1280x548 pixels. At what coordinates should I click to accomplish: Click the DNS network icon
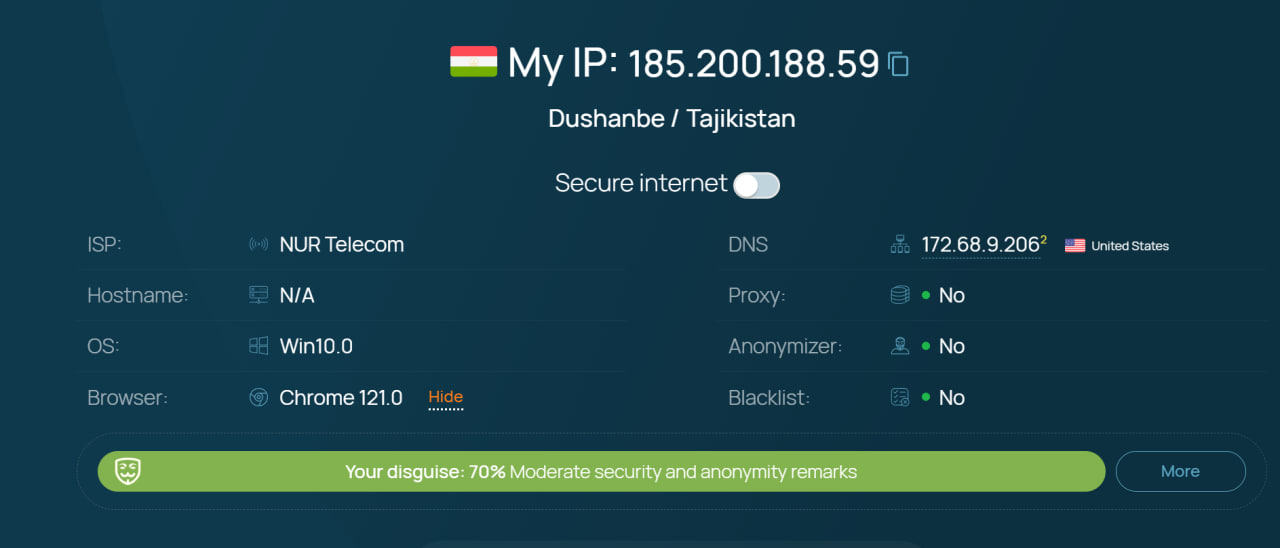pyautogui.click(x=900, y=245)
